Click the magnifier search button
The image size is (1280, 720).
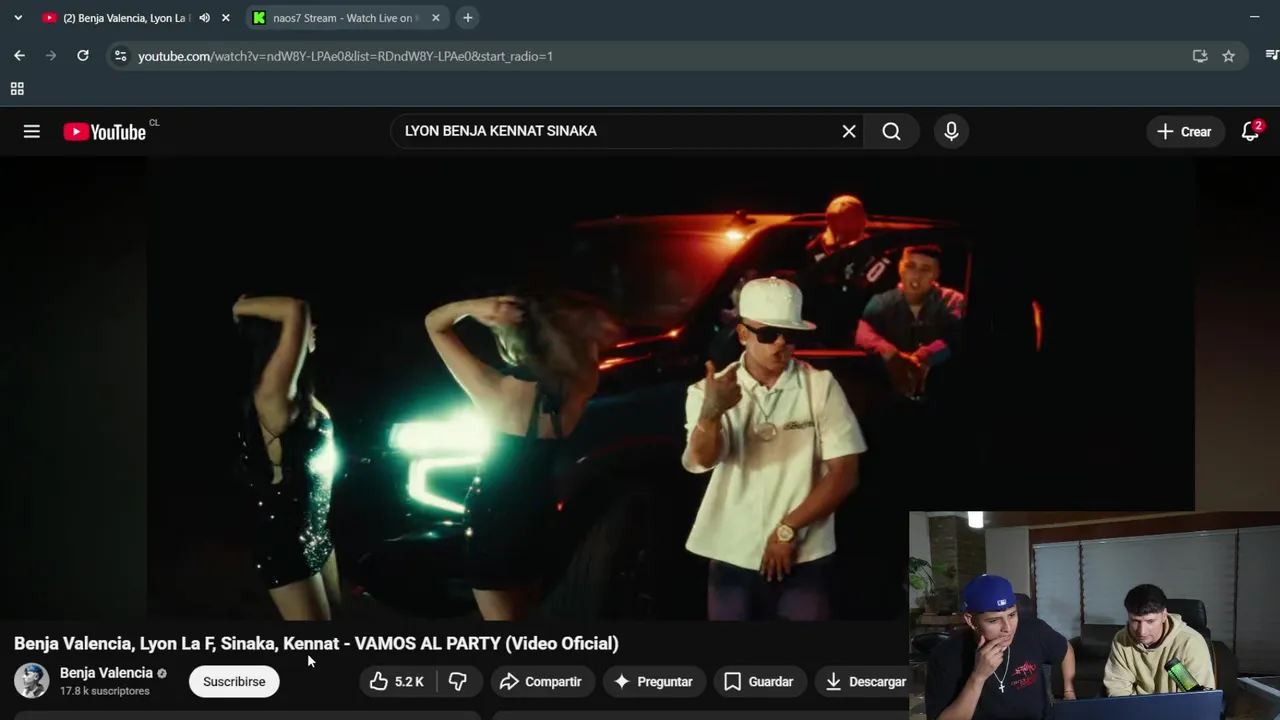[x=891, y=131]
